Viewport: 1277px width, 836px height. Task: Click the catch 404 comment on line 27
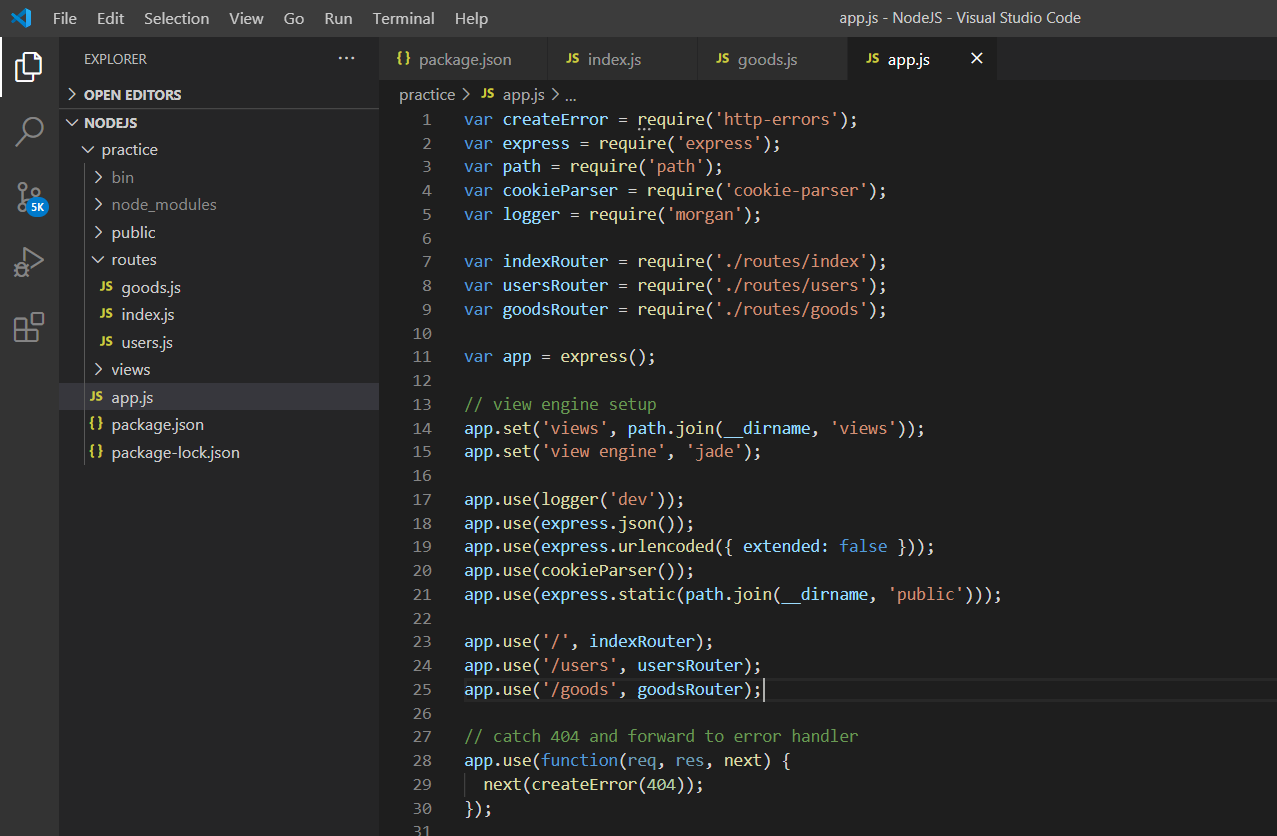tap(661, 736)
